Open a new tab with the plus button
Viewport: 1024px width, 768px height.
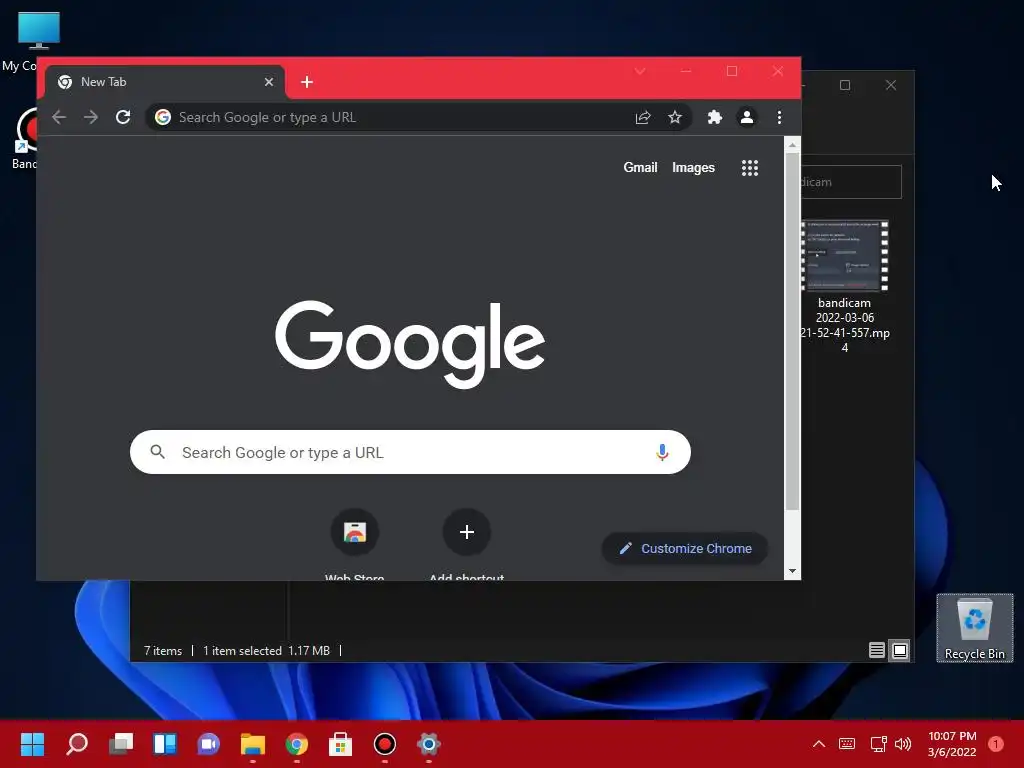(x=307, y=82)
